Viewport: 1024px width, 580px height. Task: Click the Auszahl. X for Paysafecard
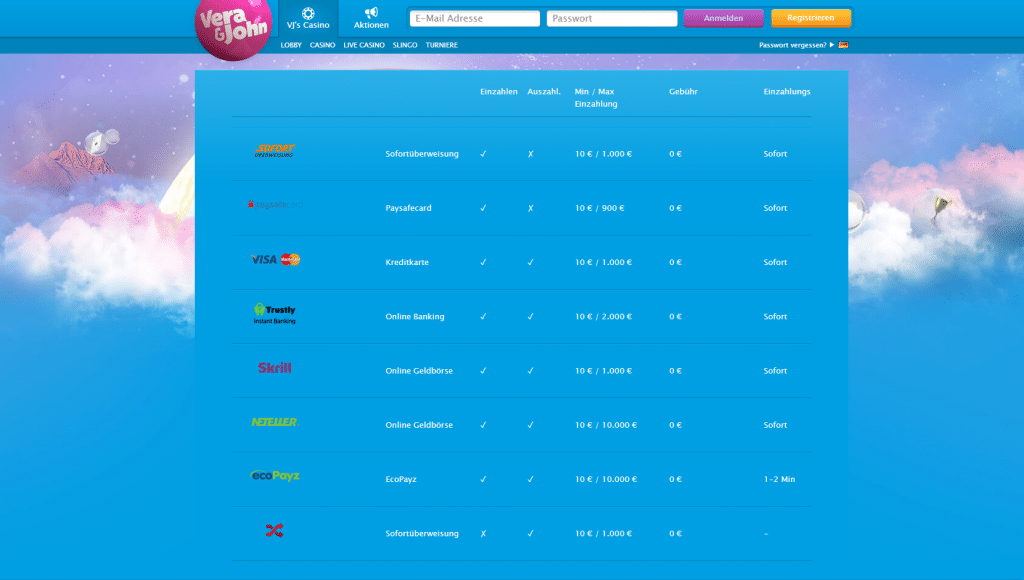coord(530,208)
